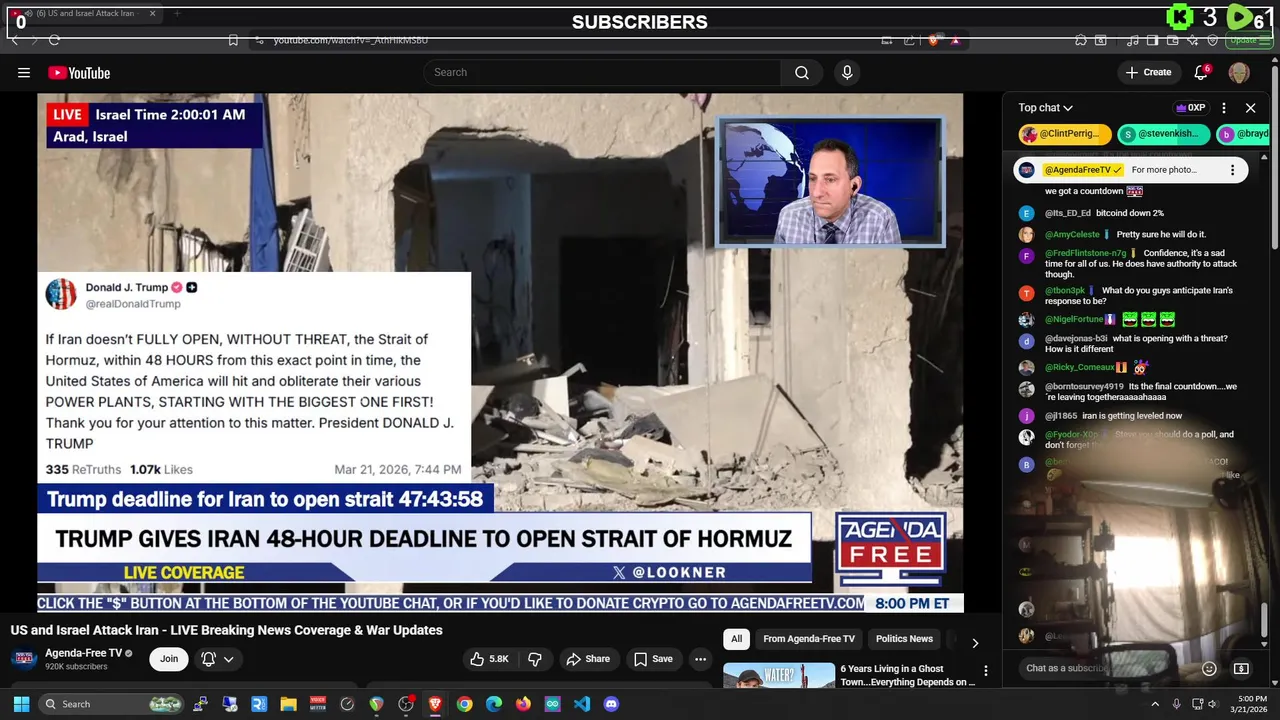Click @borntosurvey4919 chat message

pos(1130,392)
